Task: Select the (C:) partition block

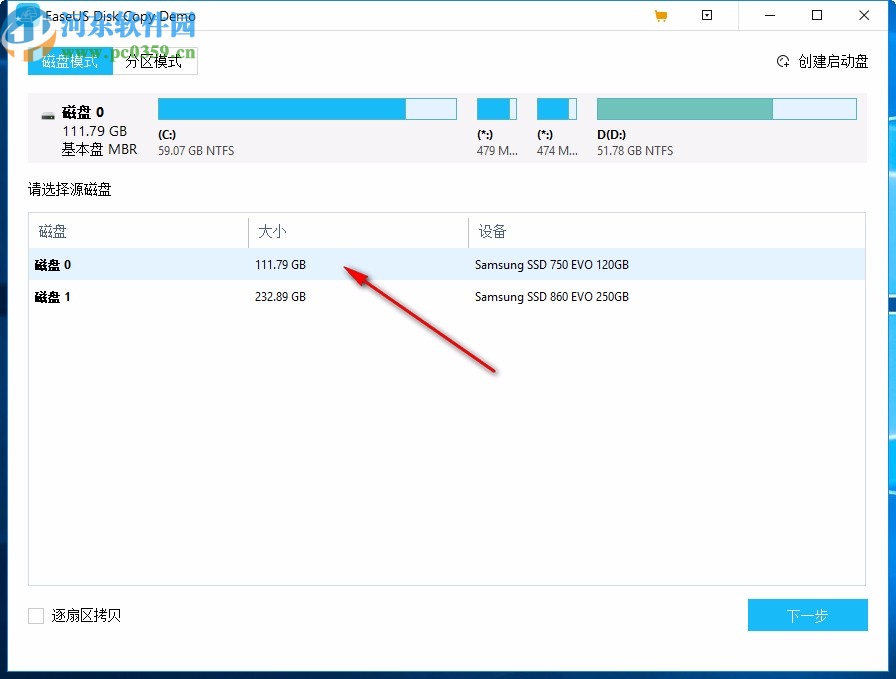Action: pyautogui.click(x=307, y=108)
